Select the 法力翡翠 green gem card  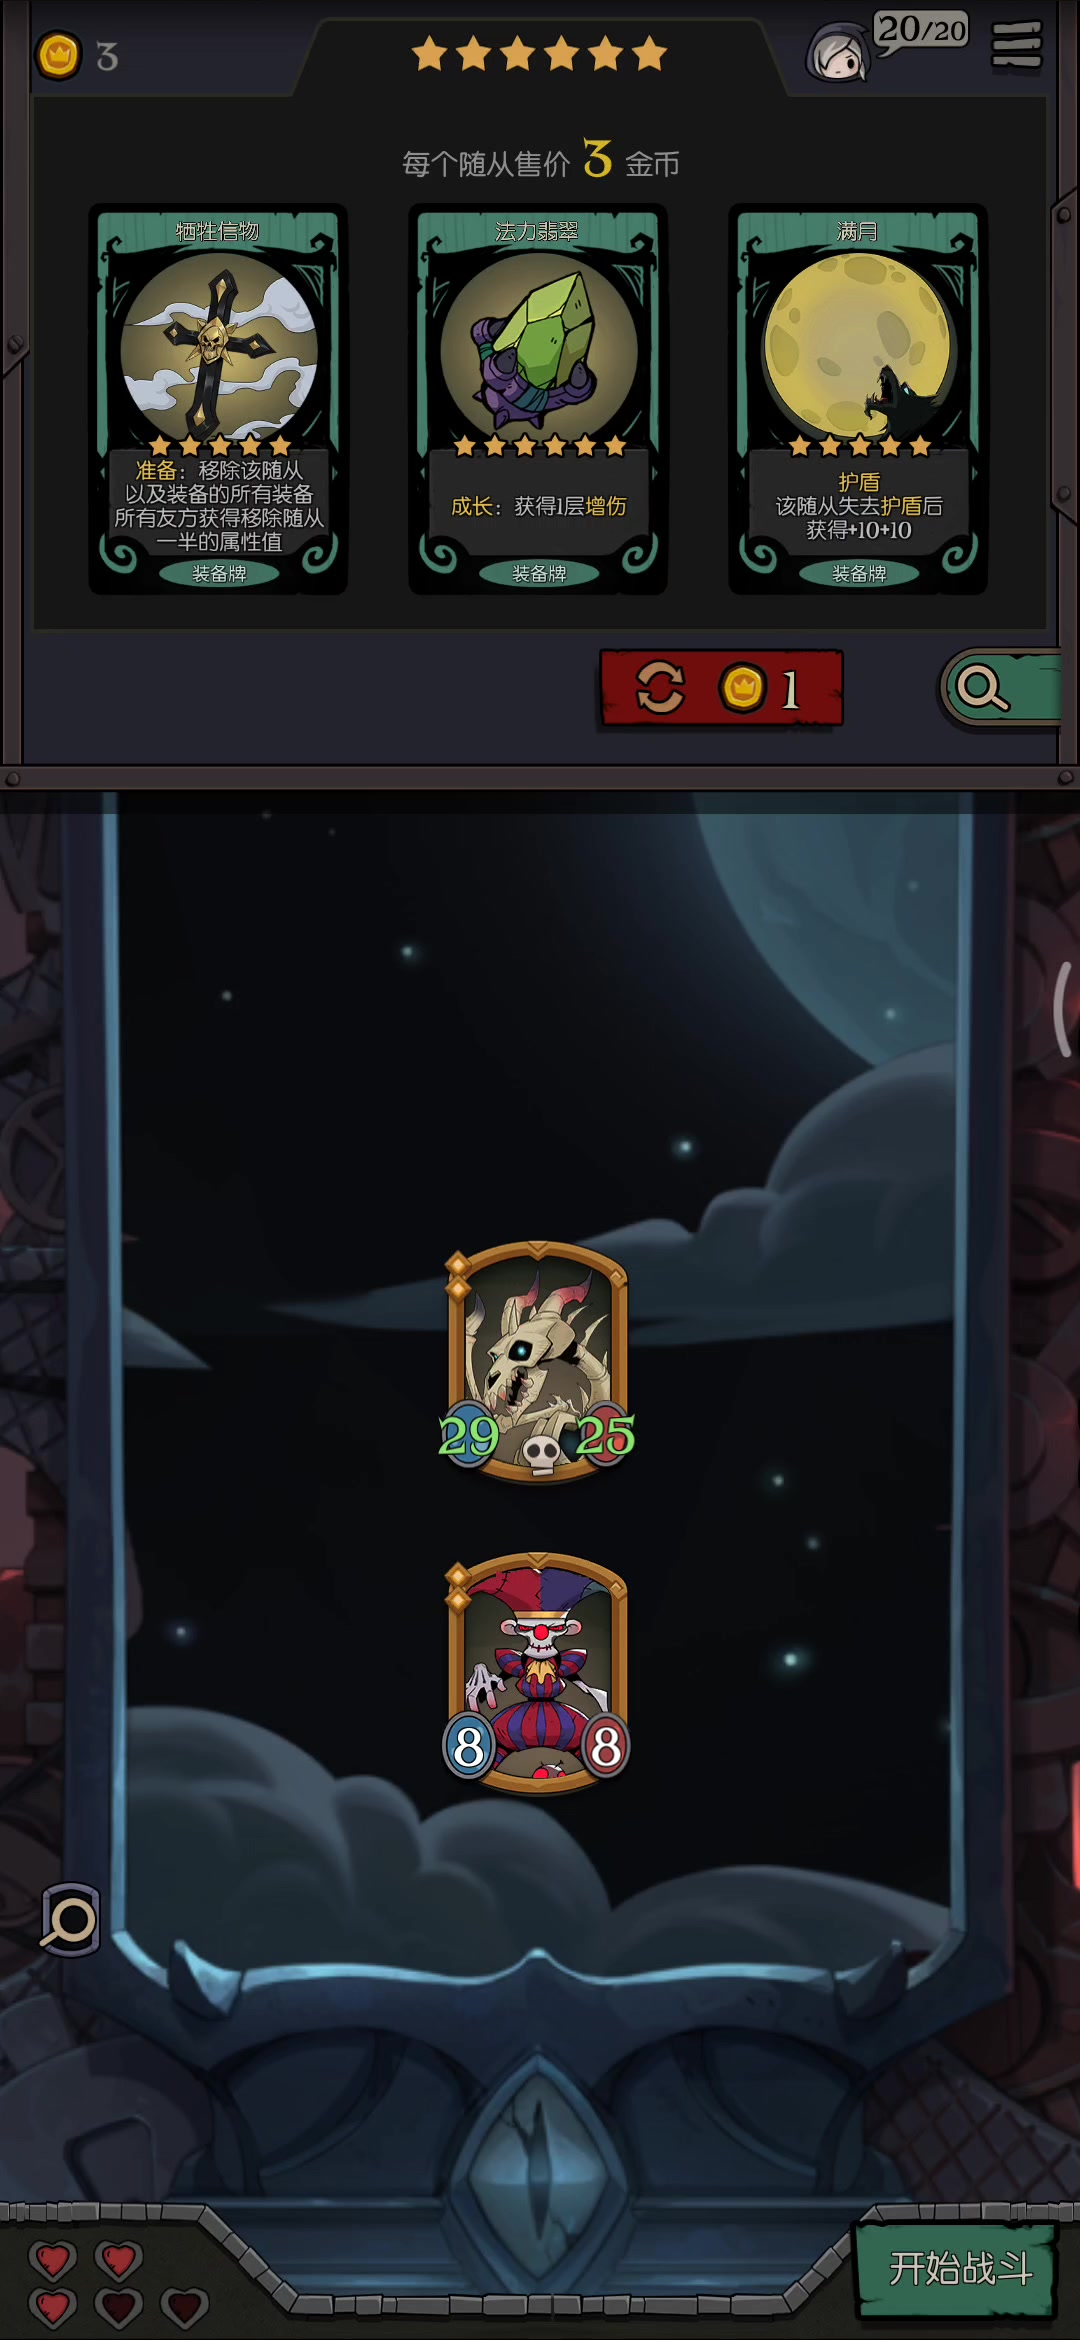[538, 399]
